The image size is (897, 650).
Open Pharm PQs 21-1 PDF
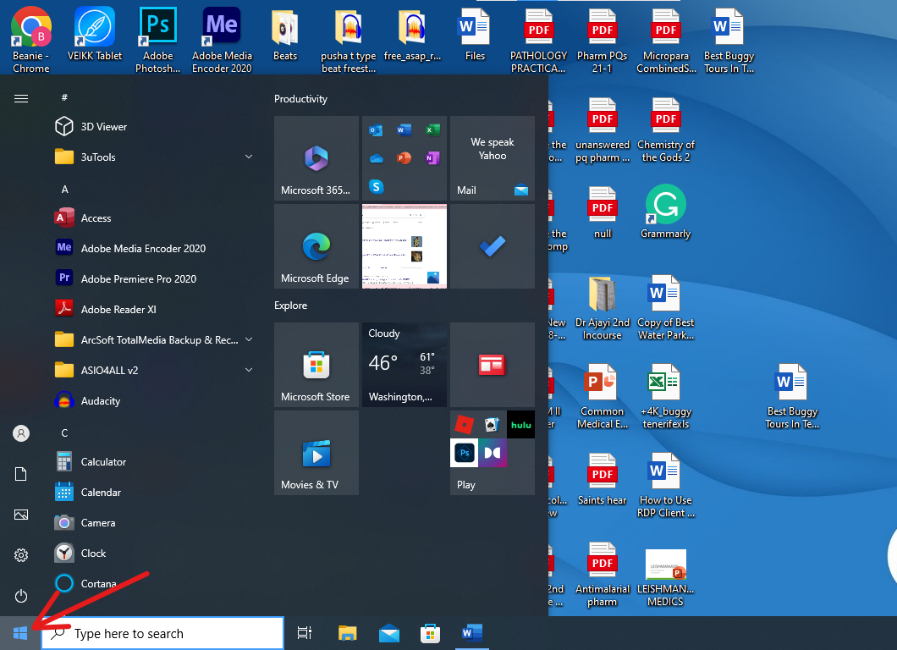tap(602, 40)
